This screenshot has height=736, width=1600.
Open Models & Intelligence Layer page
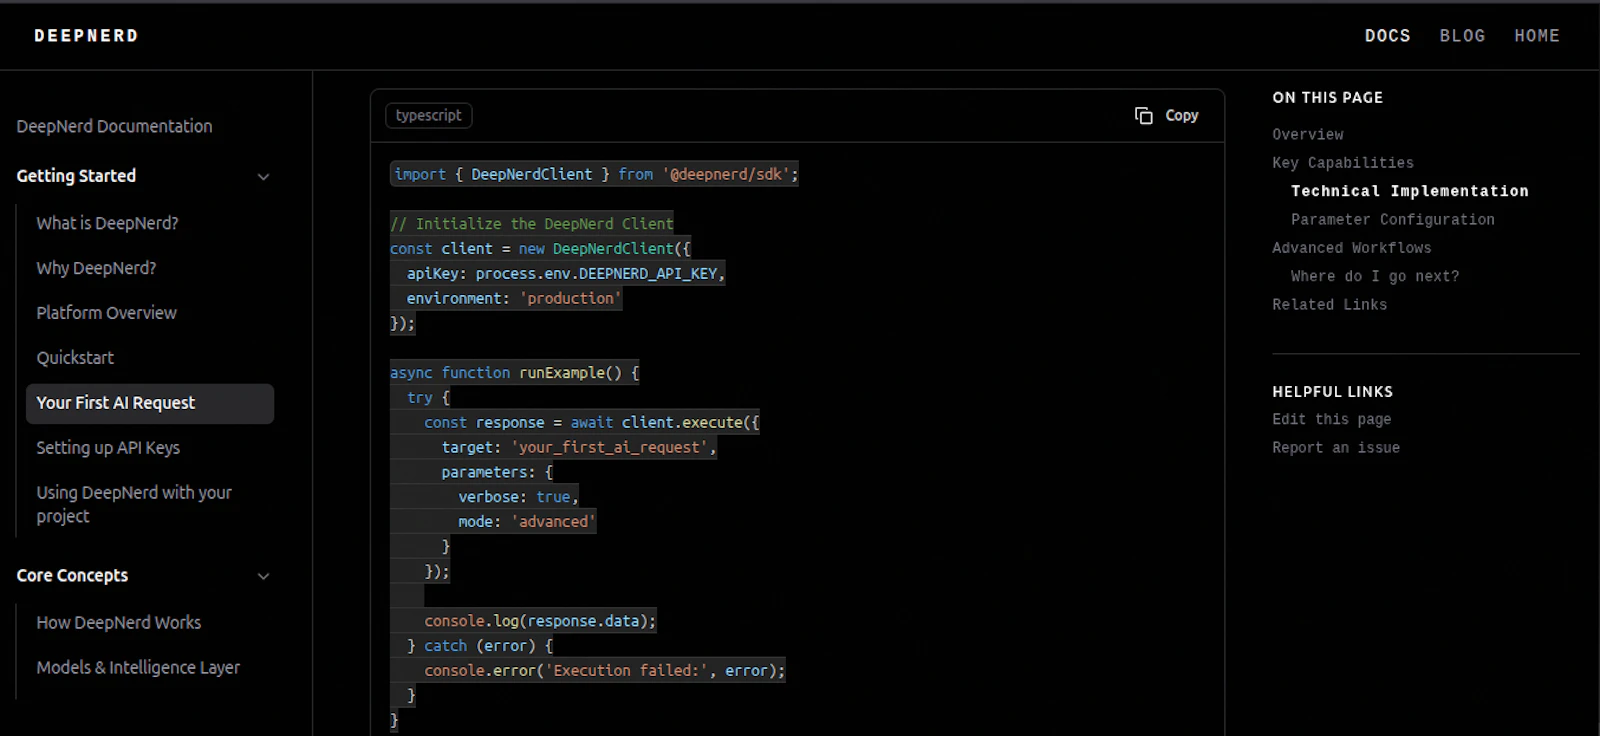coord(138,668)
